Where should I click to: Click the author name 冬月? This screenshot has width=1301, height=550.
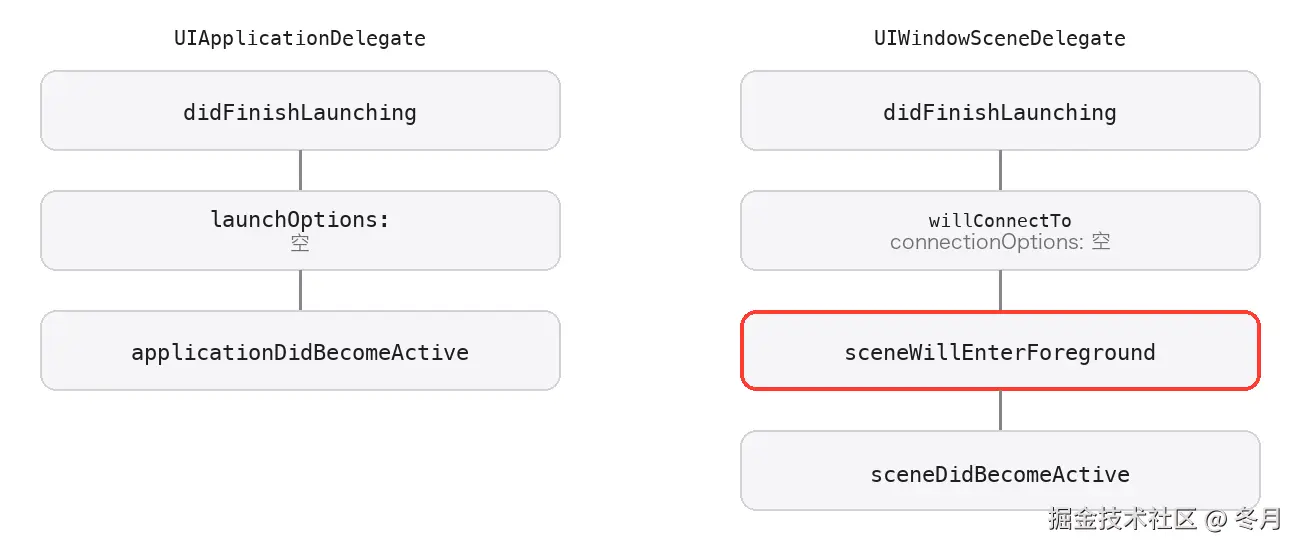1258,518
